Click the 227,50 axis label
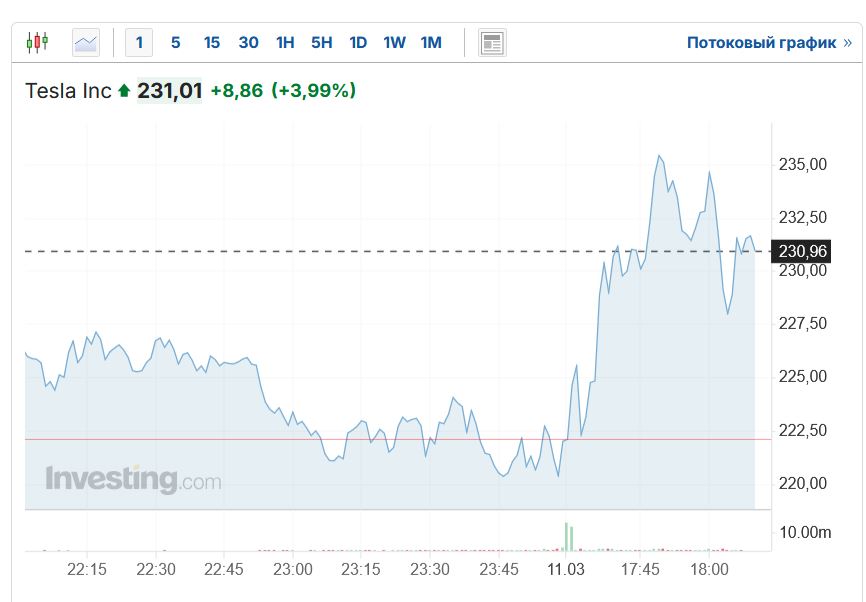This screenshot has height=602, width=866. click(802, 323)
